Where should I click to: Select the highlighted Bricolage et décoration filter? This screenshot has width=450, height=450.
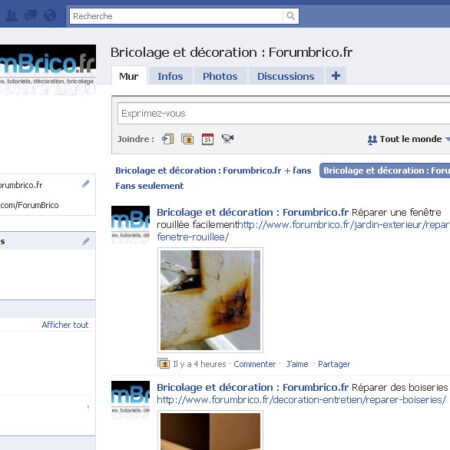(385, 170)
